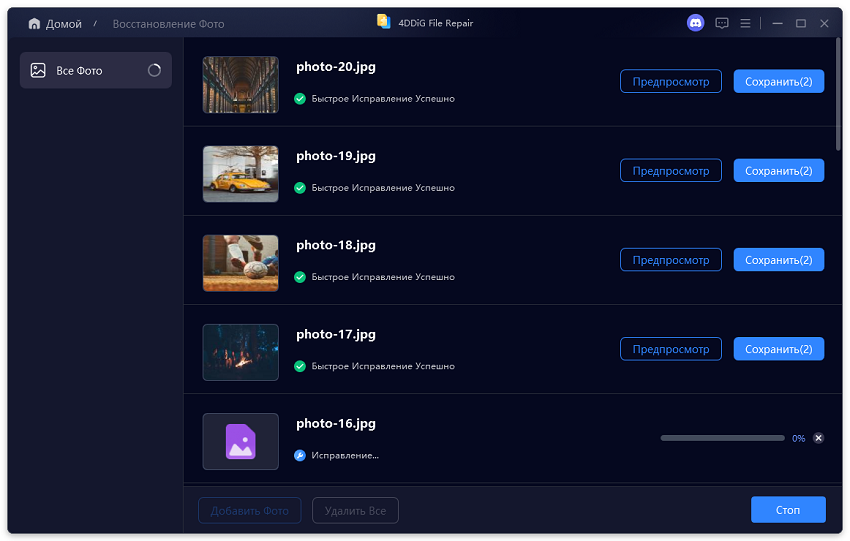850x541 pixels.
Task: Click the photo icon beside Все Фото
Action: (x=38, y=71)
